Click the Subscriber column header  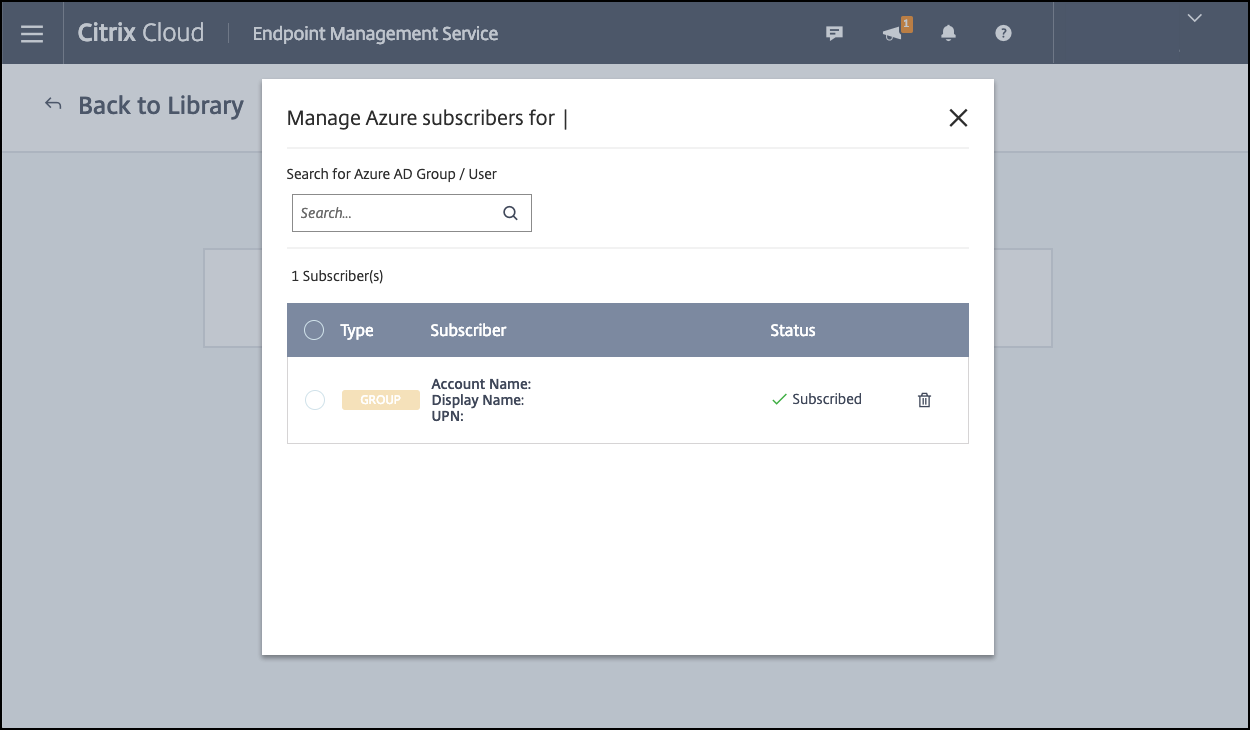(468, 330)
